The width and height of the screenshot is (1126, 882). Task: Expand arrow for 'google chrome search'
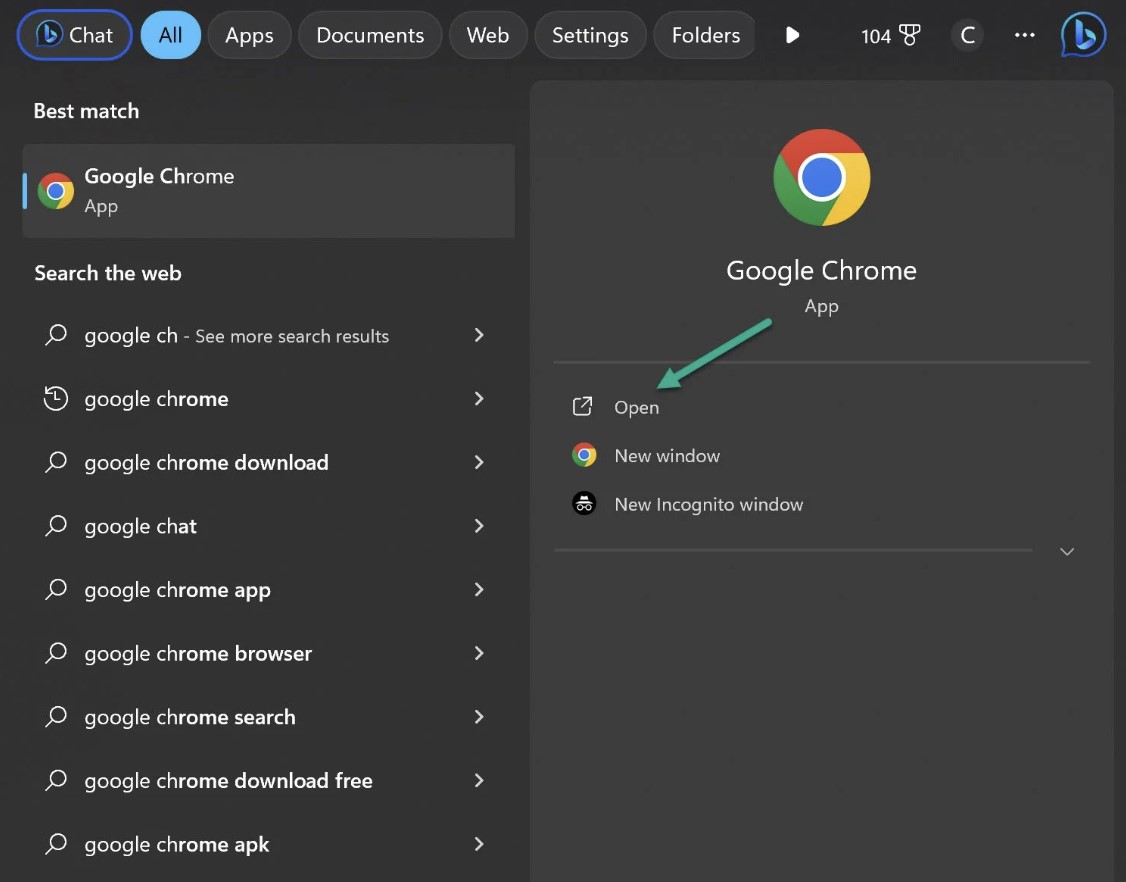click(479, 716)
